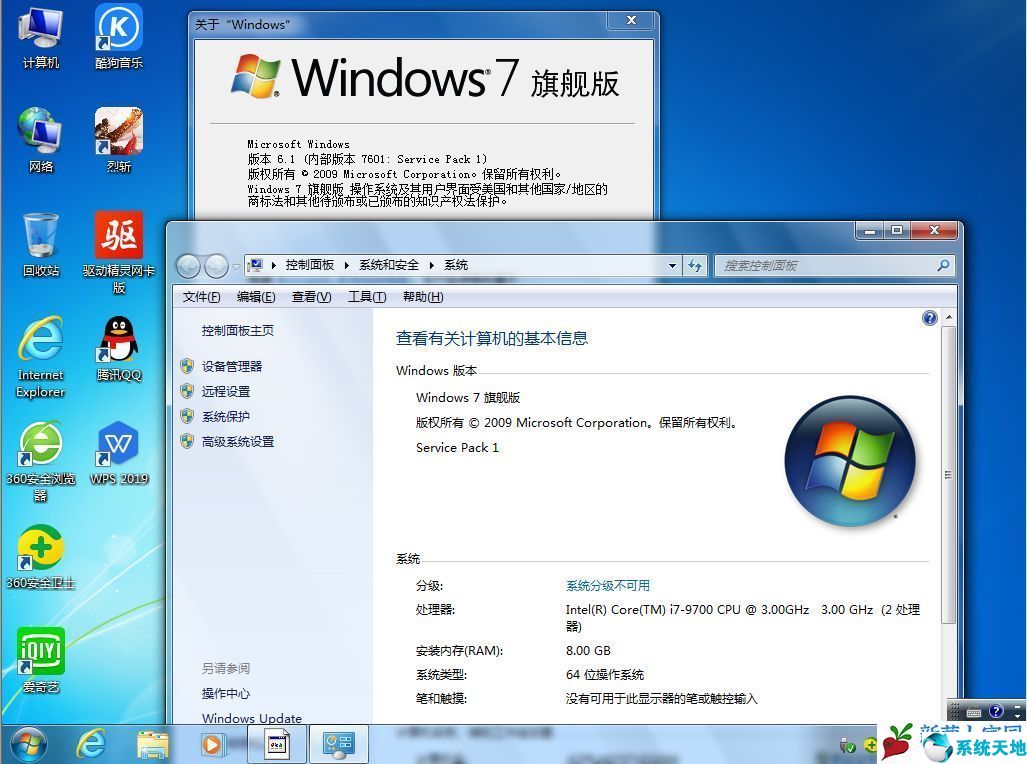
Task: Click the 没有可用于此显示器的笔或触控输入 text
Action: [662, 698]
